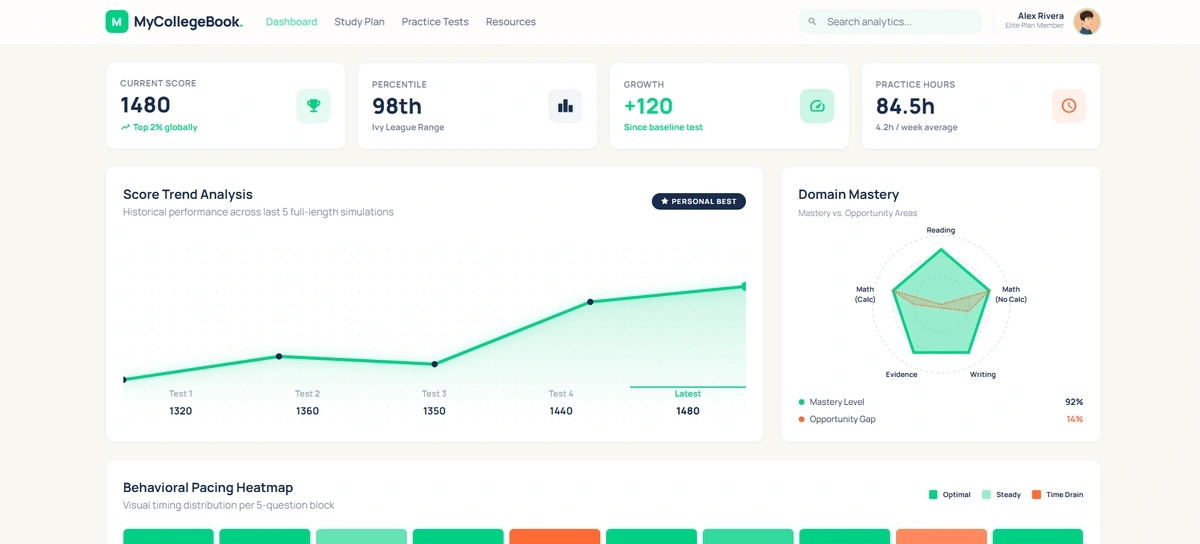Viewport: 1200px width, 544px height.
Task: Click the trophy icon in Current Score card
Action: click(x=313, y=106)
